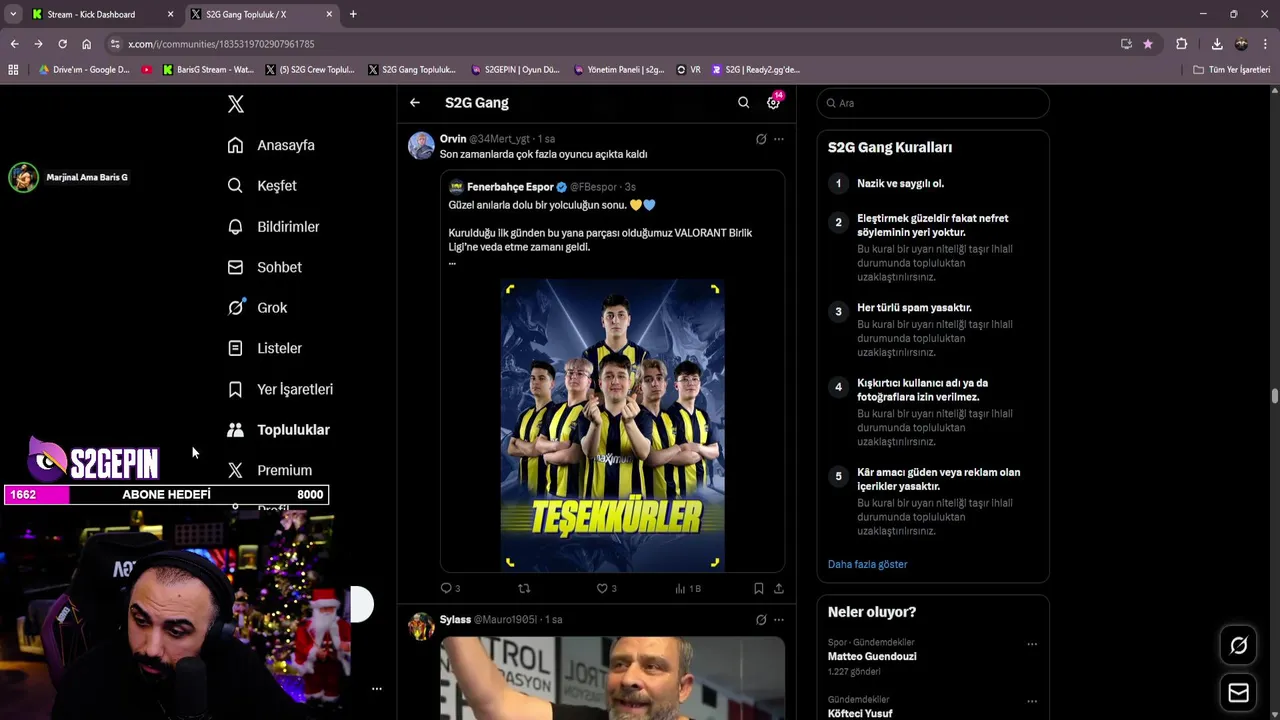The width and height of the screenshot is (1280, 720).
Task: Open Grok from sidebar
Action: [x=257, y=308]
